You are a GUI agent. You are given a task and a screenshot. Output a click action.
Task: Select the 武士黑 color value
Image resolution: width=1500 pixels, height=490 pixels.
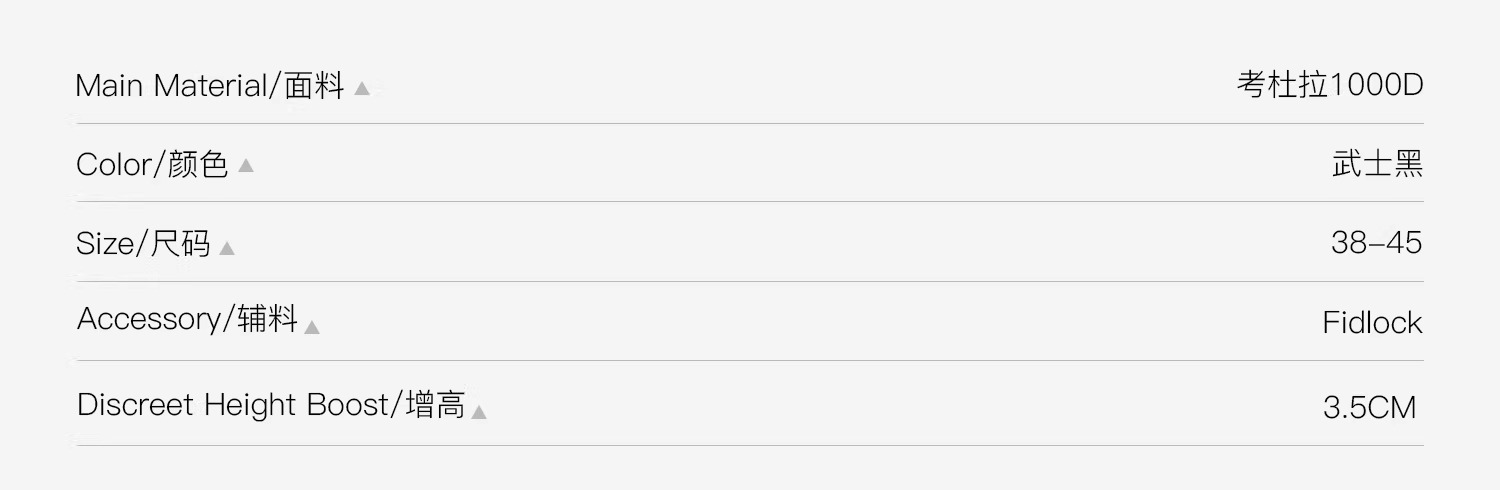tap(1377, 164)
